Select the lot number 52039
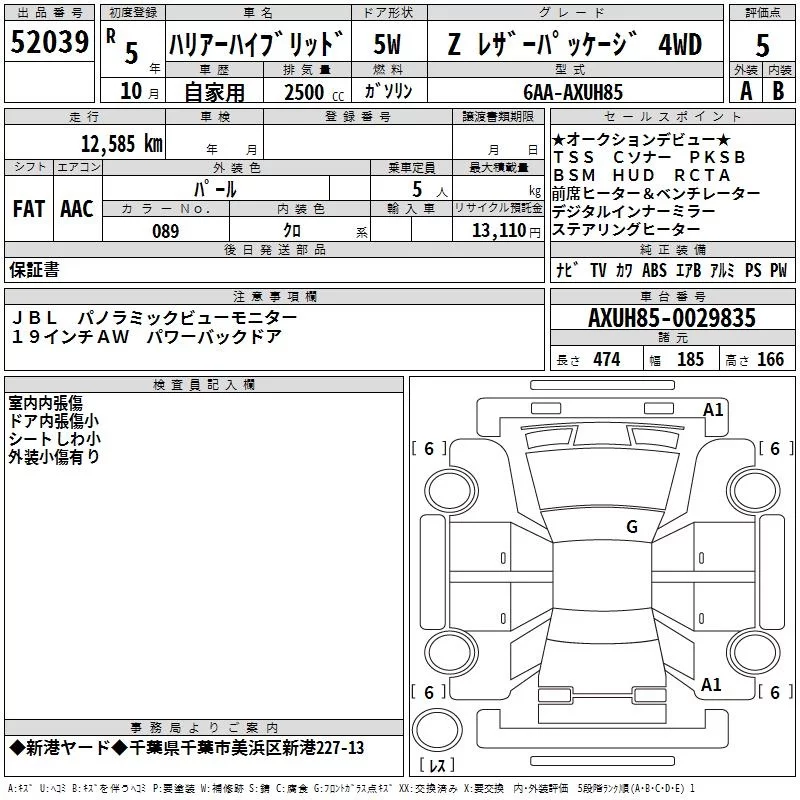The width and height of the screenshot is (800, 800). pyautogui.click(x=48, y=41)
